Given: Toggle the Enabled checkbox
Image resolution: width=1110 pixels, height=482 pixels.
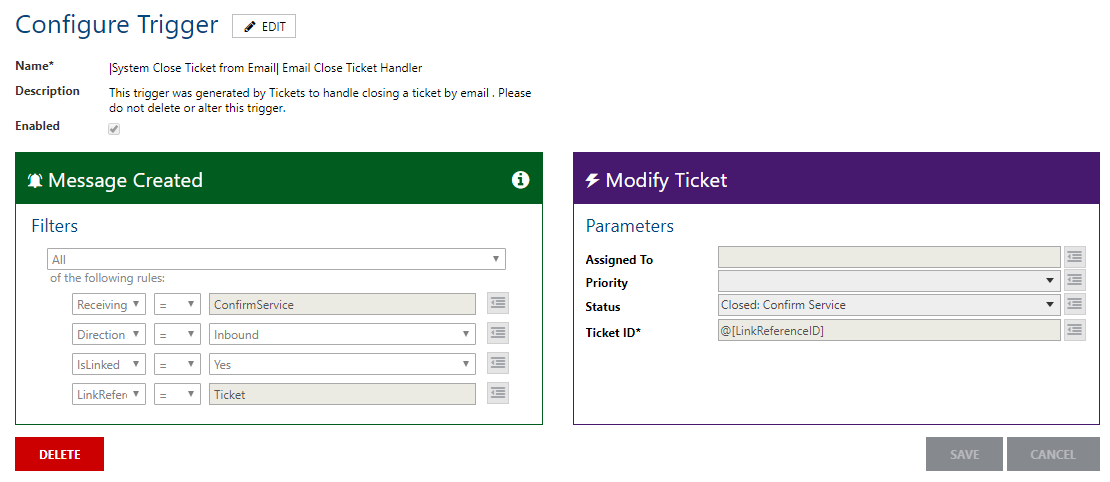Looking at the screenshot, I should (x=114, y=129).
